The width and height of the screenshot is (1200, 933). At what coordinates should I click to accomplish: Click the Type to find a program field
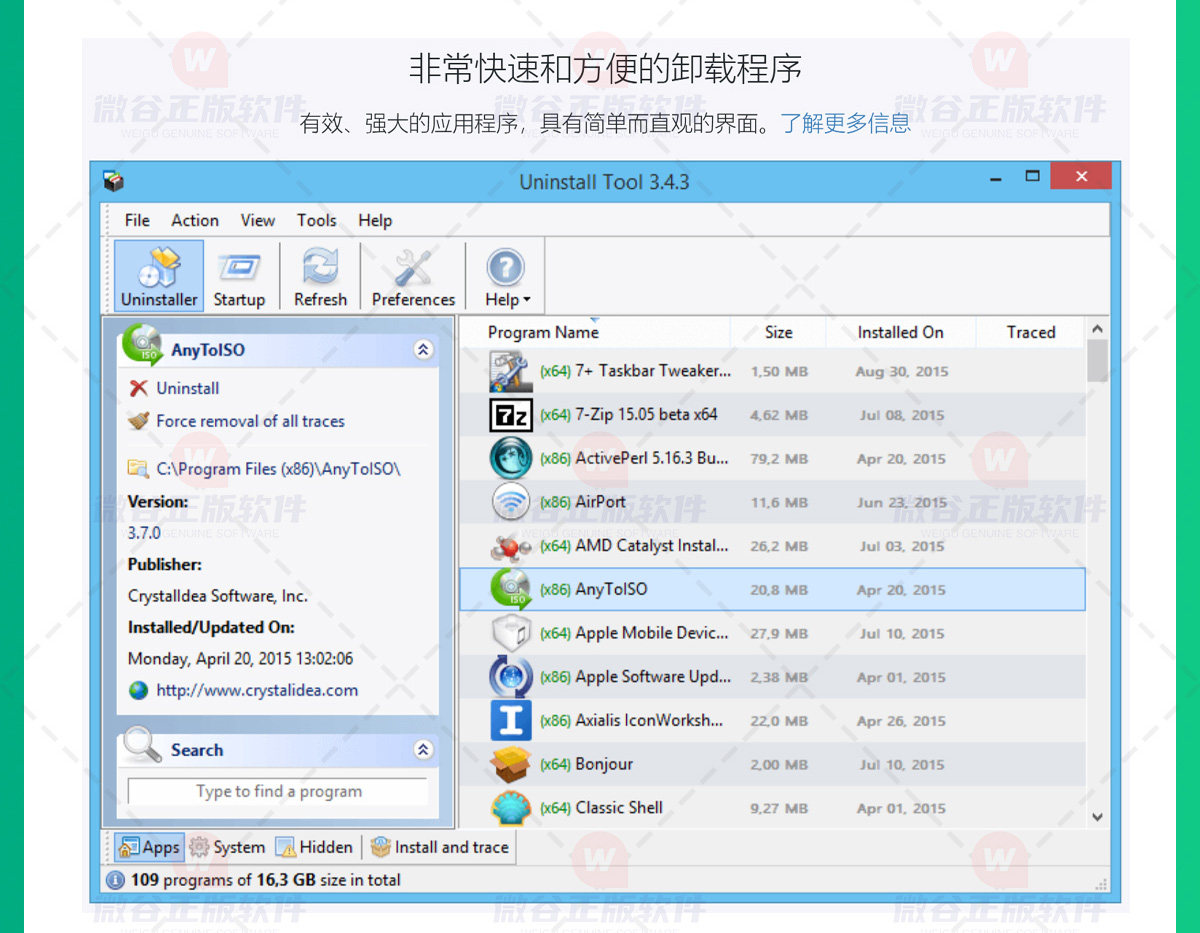(278, 791)
